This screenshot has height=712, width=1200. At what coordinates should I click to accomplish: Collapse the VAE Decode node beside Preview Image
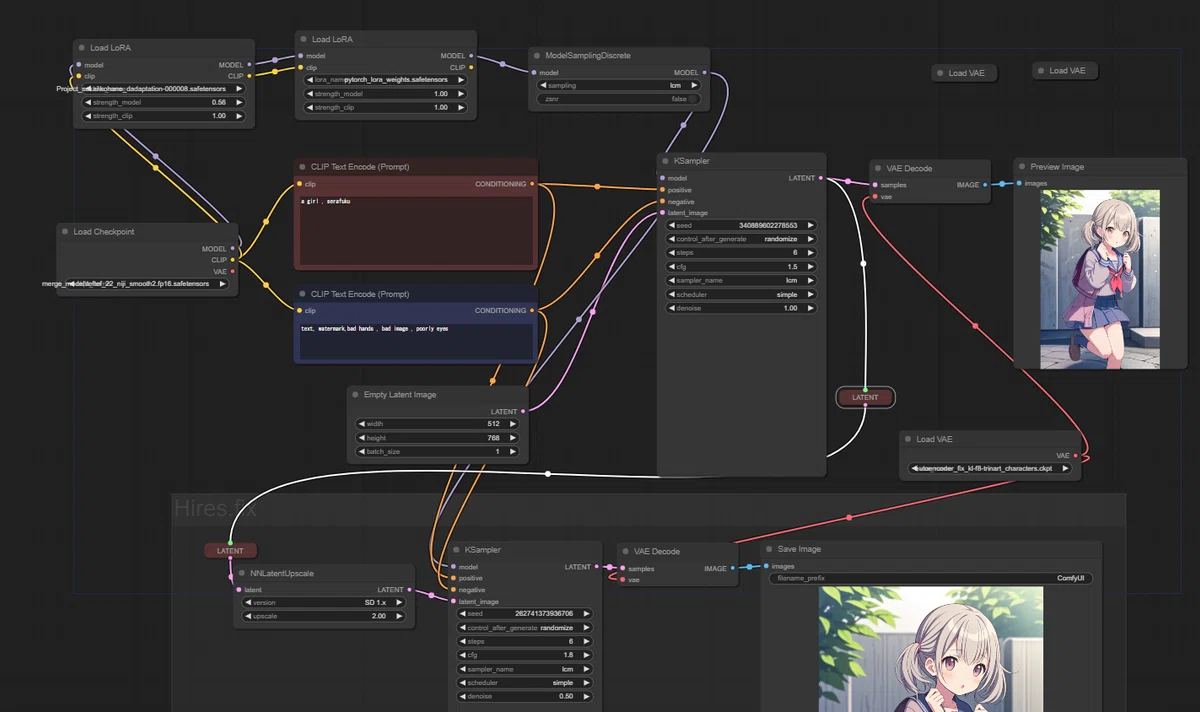(x=878, y=168)
